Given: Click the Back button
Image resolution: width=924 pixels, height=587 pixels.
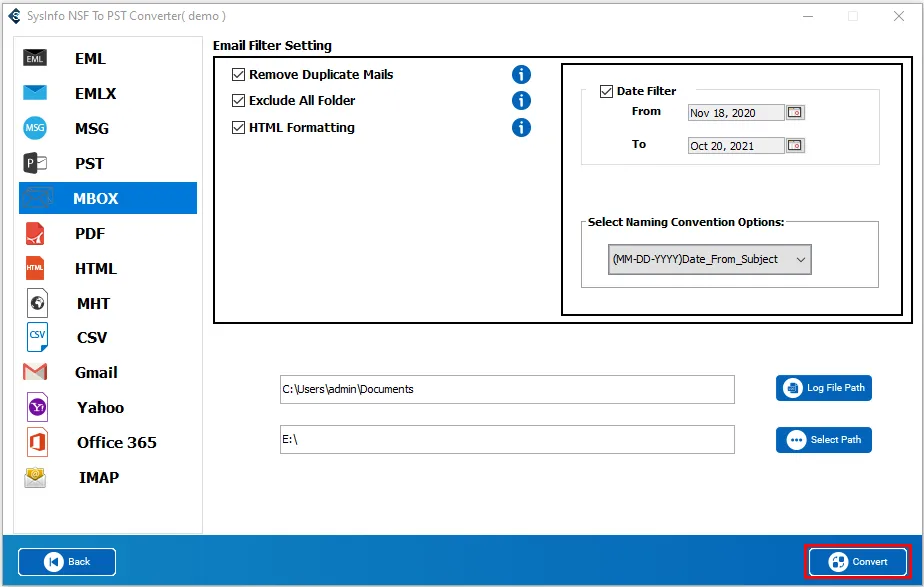Looking at the screenshot, I should pyautogui.click(x=67, y=562).
